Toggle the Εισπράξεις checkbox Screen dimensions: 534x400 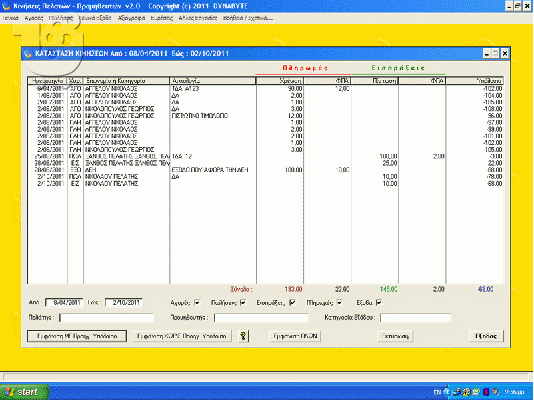[292, 302]
